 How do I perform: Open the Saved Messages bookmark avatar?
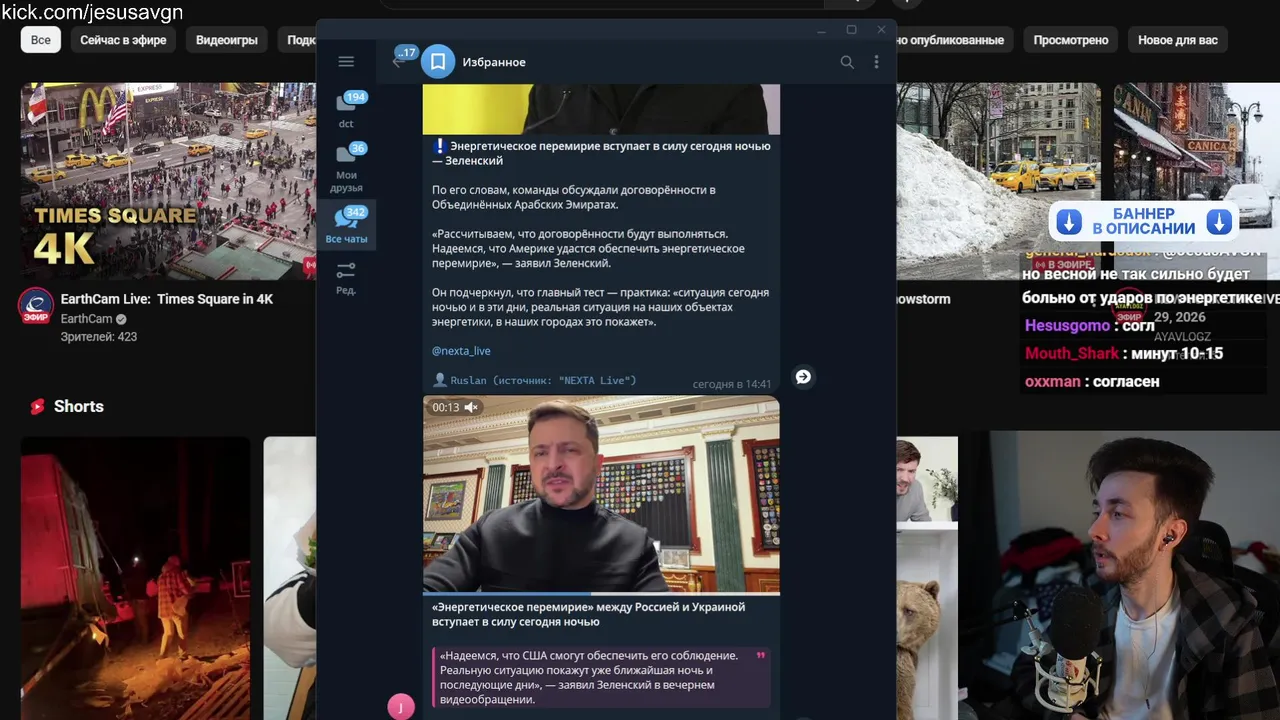pyautogui.click(x=437, y=62)
